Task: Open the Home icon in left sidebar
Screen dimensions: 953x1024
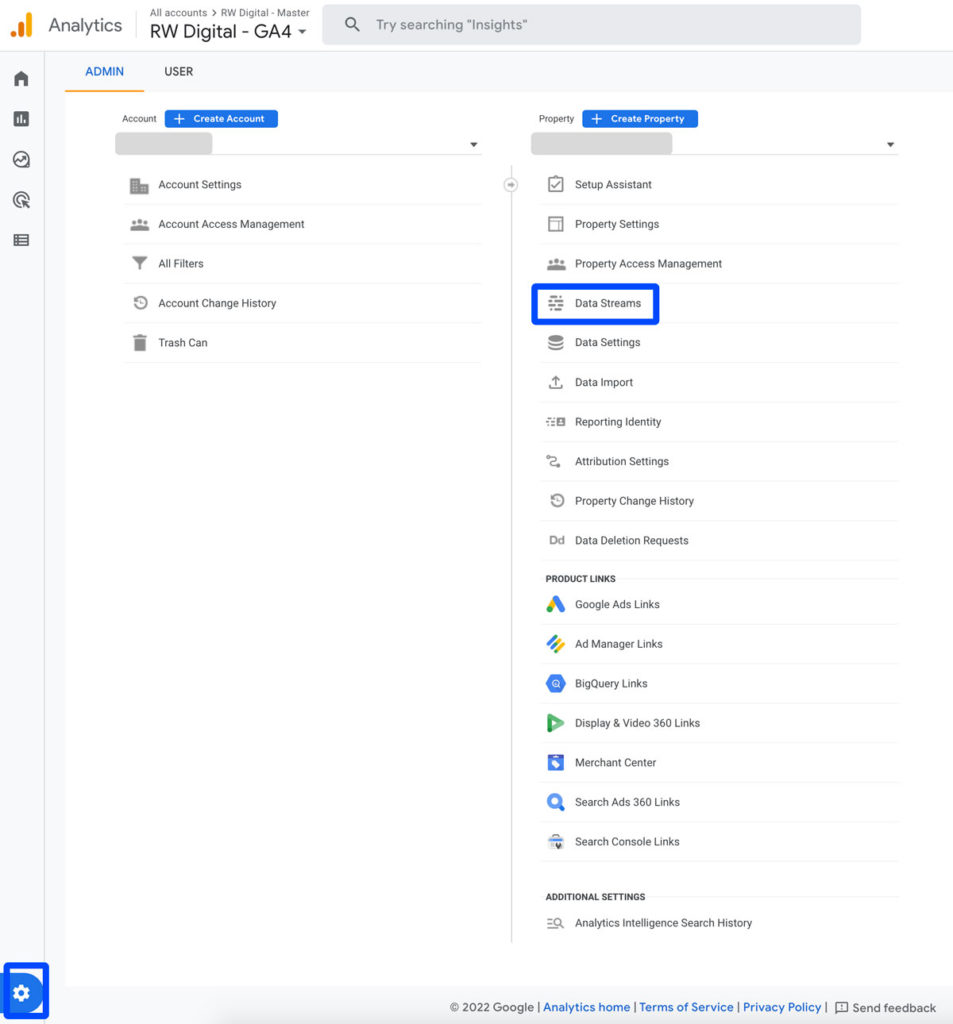Action: pos(22,79)
